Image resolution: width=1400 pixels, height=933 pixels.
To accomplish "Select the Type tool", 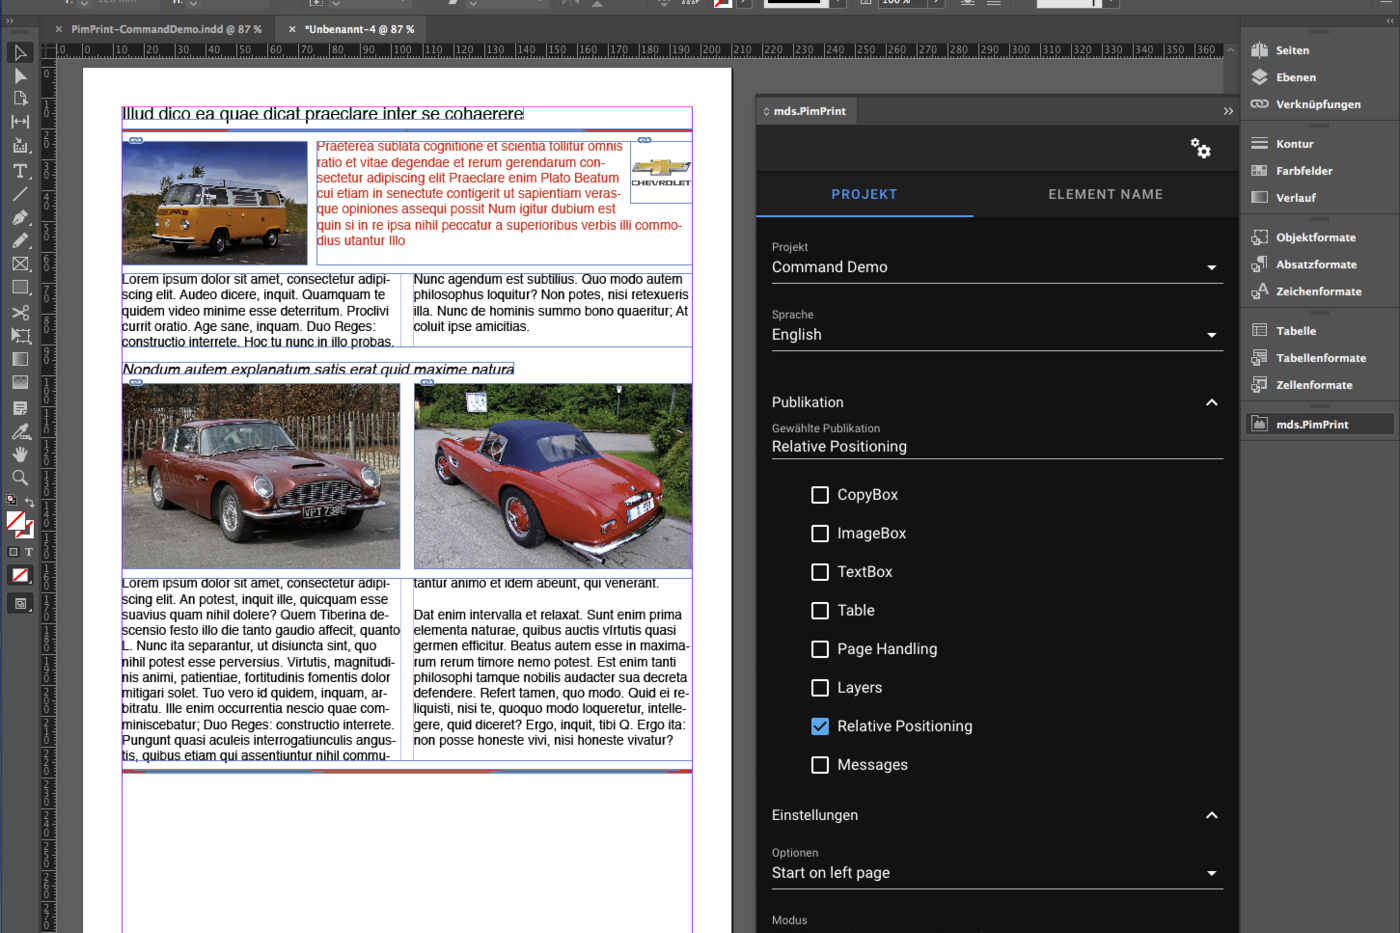I will [x=20, y=171].
